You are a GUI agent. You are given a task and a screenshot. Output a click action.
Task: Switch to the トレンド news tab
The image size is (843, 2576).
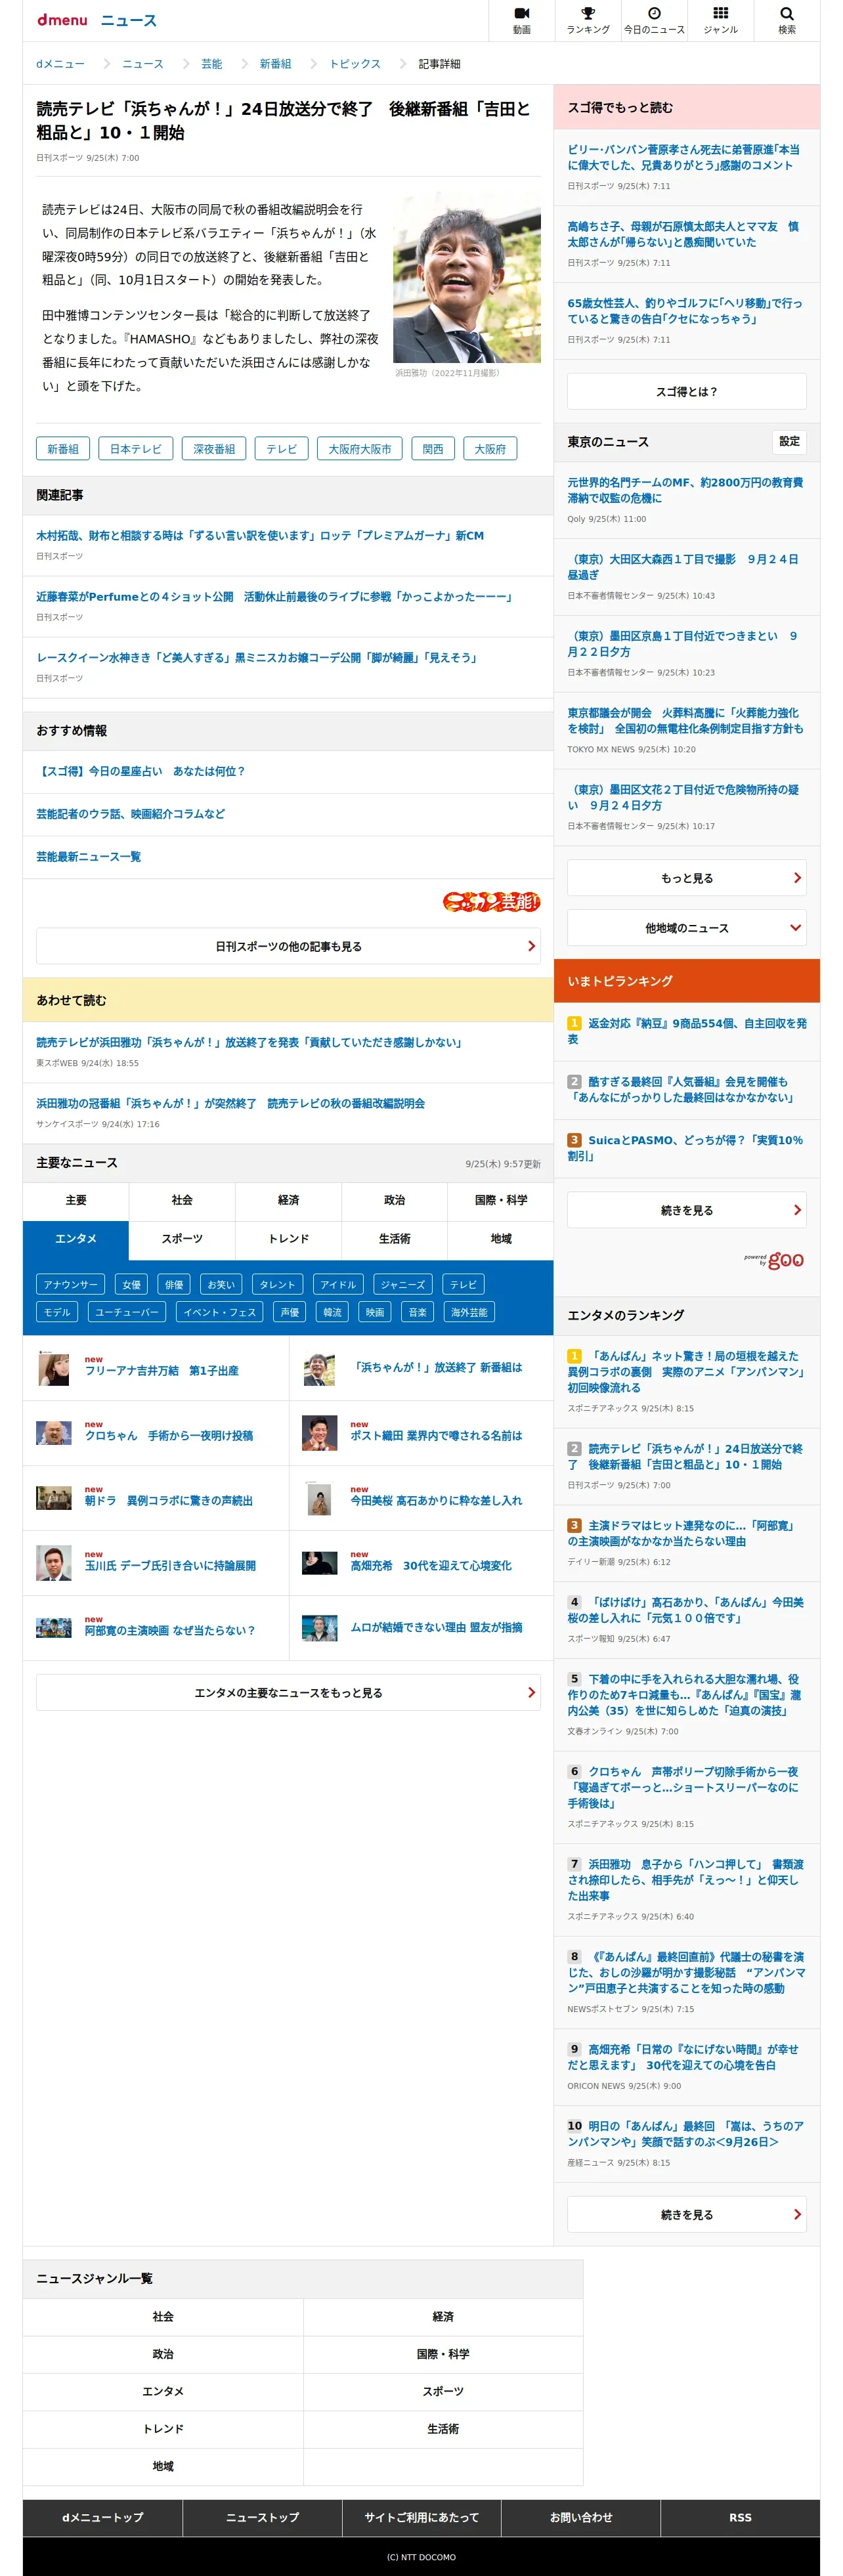(x=288, y=1239)
